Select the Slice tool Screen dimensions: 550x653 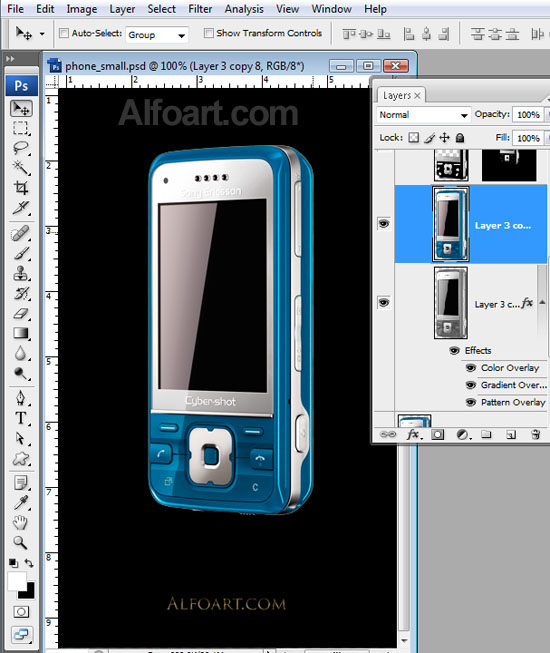pos(21,207)
